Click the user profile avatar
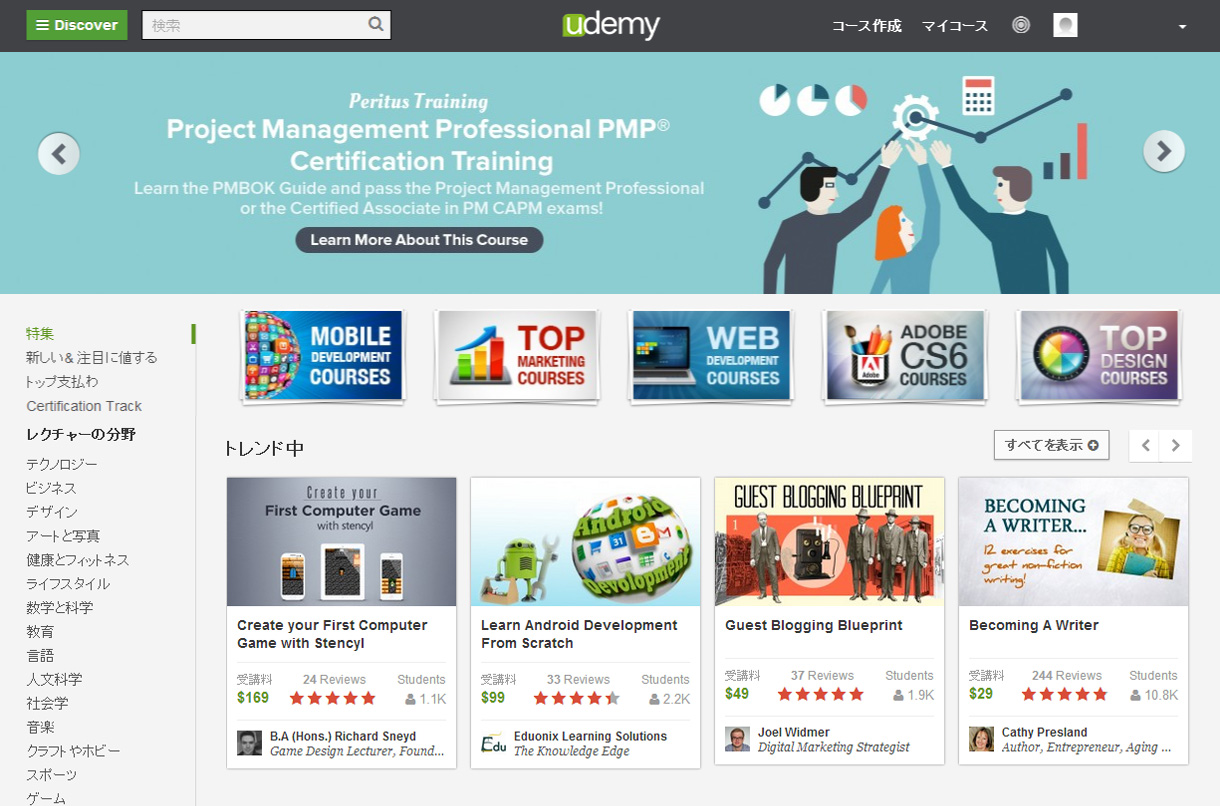The width and height of the screenshot is (1220, 806). pos(1065,26)
